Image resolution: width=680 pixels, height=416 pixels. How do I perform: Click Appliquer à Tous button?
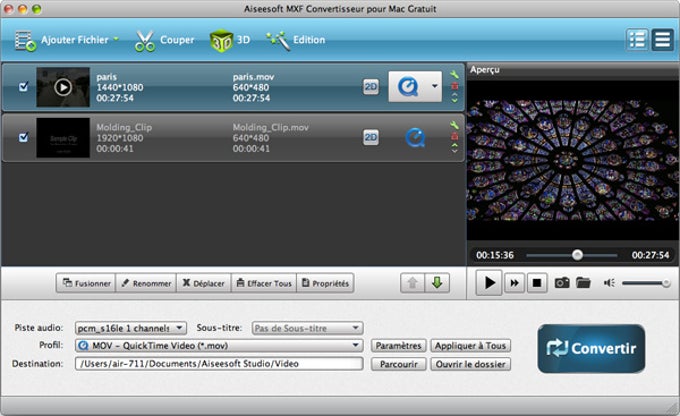pos(471,346)
